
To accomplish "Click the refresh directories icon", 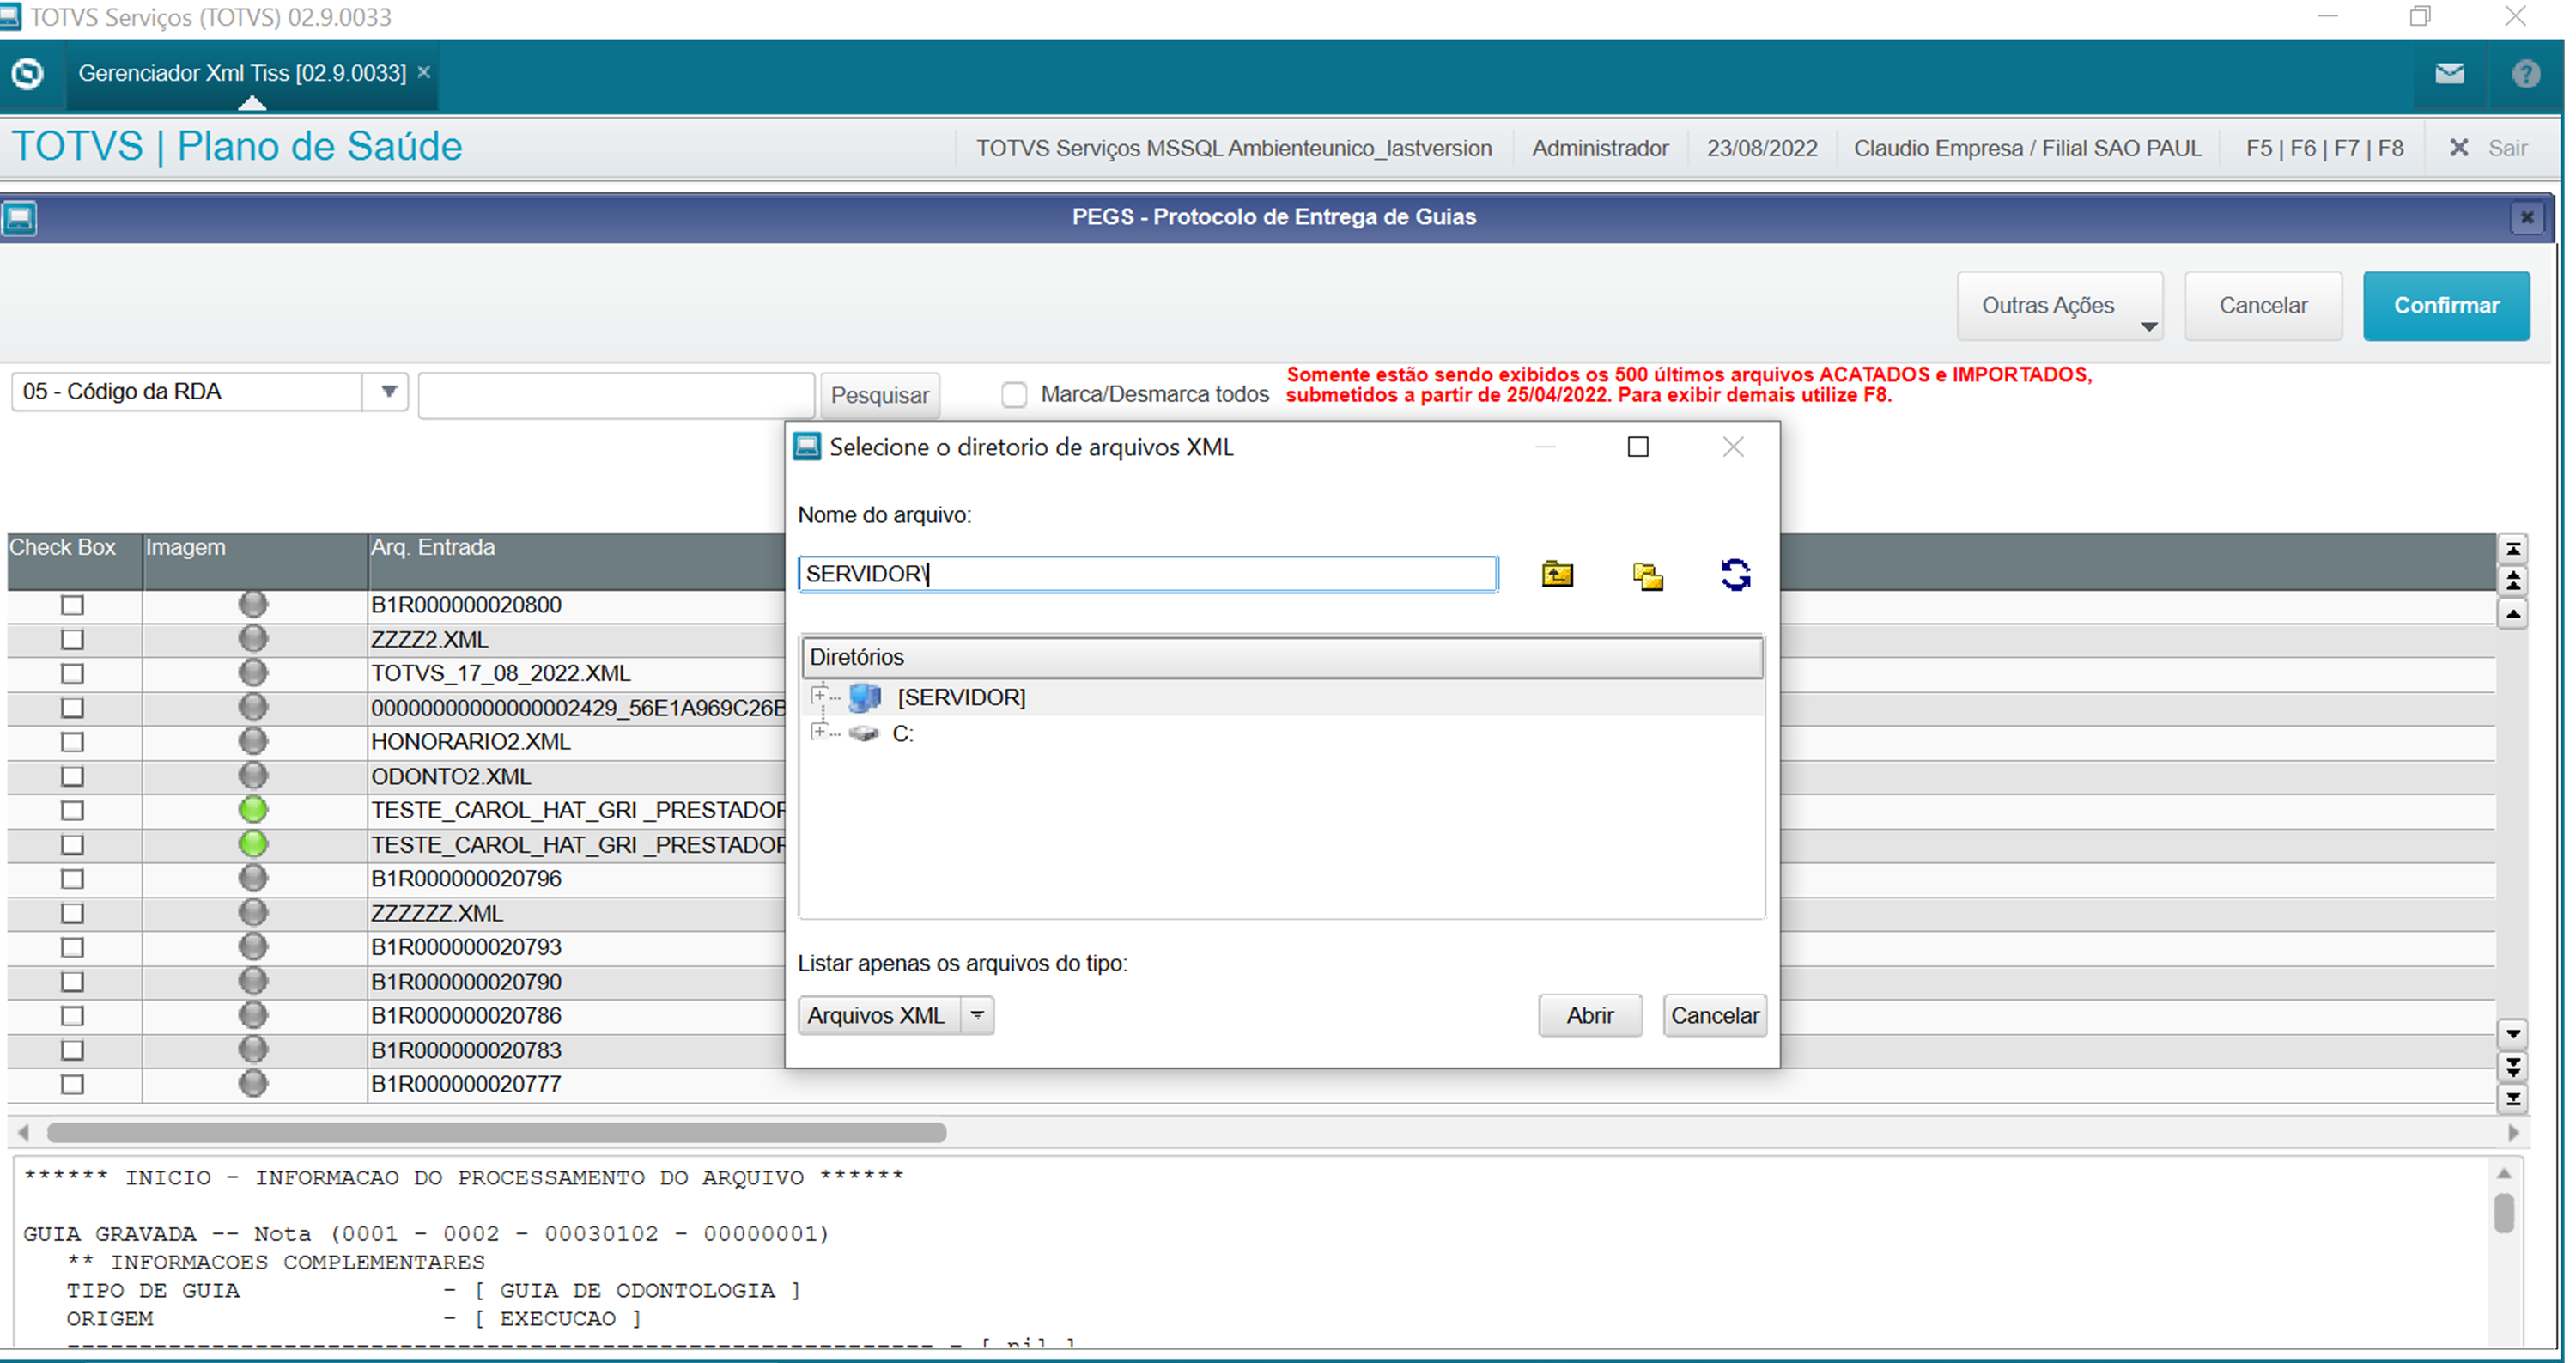I will 1735,575.
